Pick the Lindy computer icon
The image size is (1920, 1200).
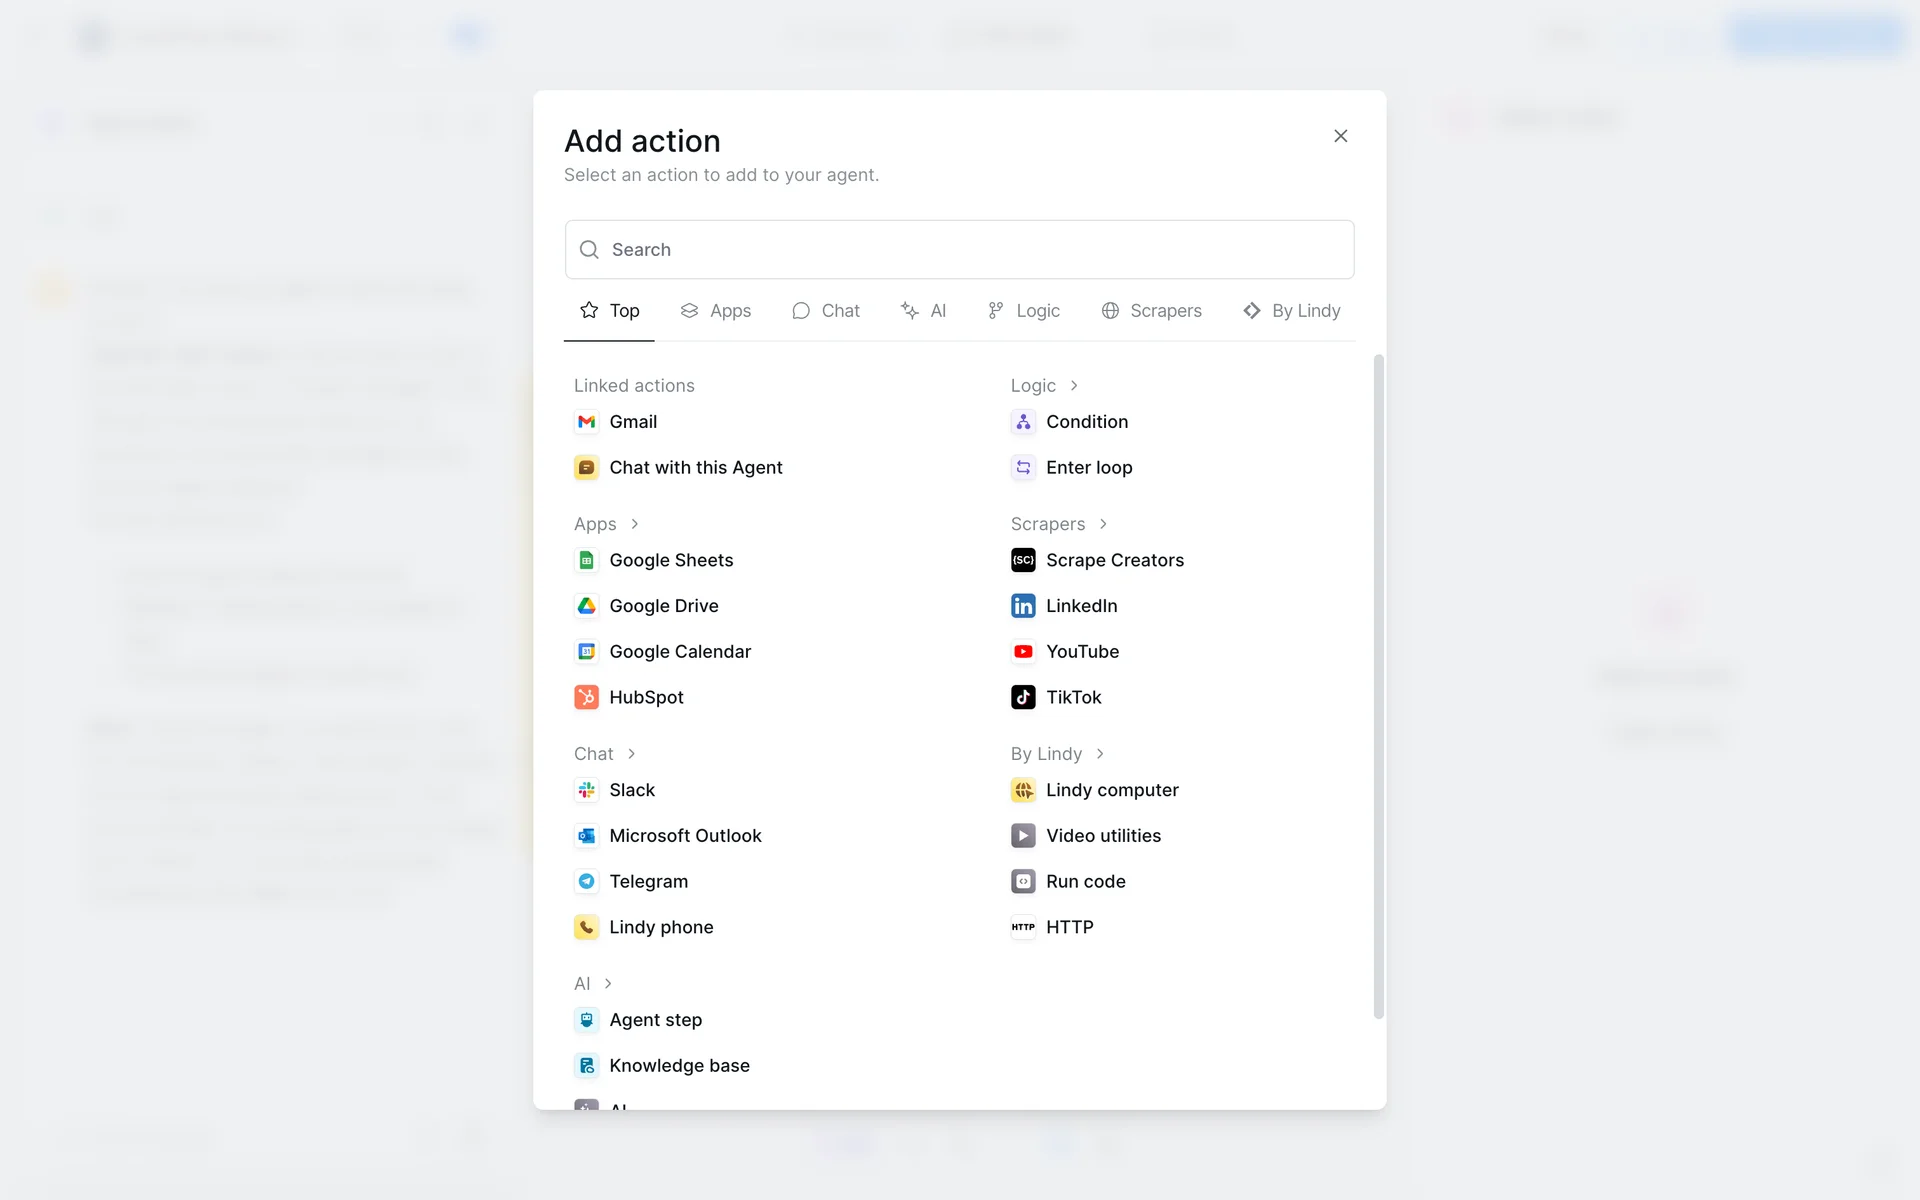pos(1023,790)
